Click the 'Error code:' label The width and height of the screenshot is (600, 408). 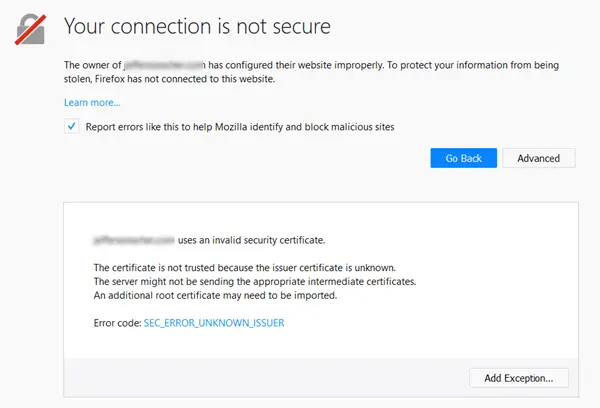point(117,323)
